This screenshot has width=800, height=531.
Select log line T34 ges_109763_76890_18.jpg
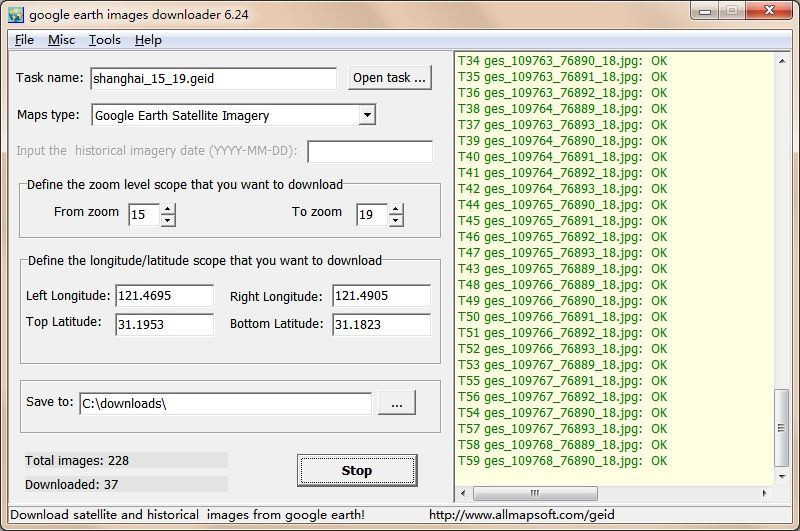(x=562, y=61)
